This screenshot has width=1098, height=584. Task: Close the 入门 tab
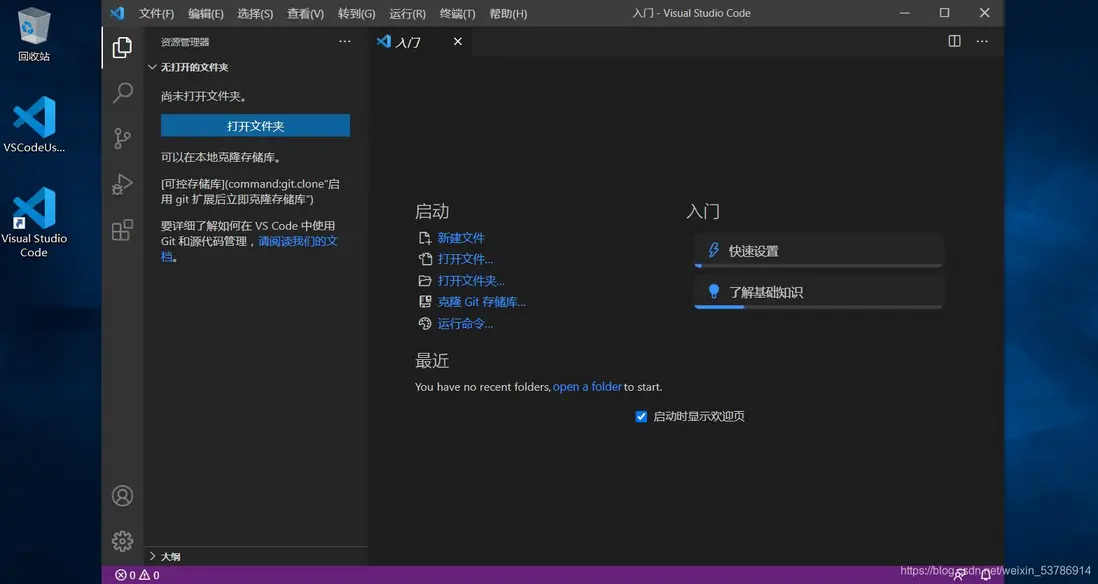(458, 42)
